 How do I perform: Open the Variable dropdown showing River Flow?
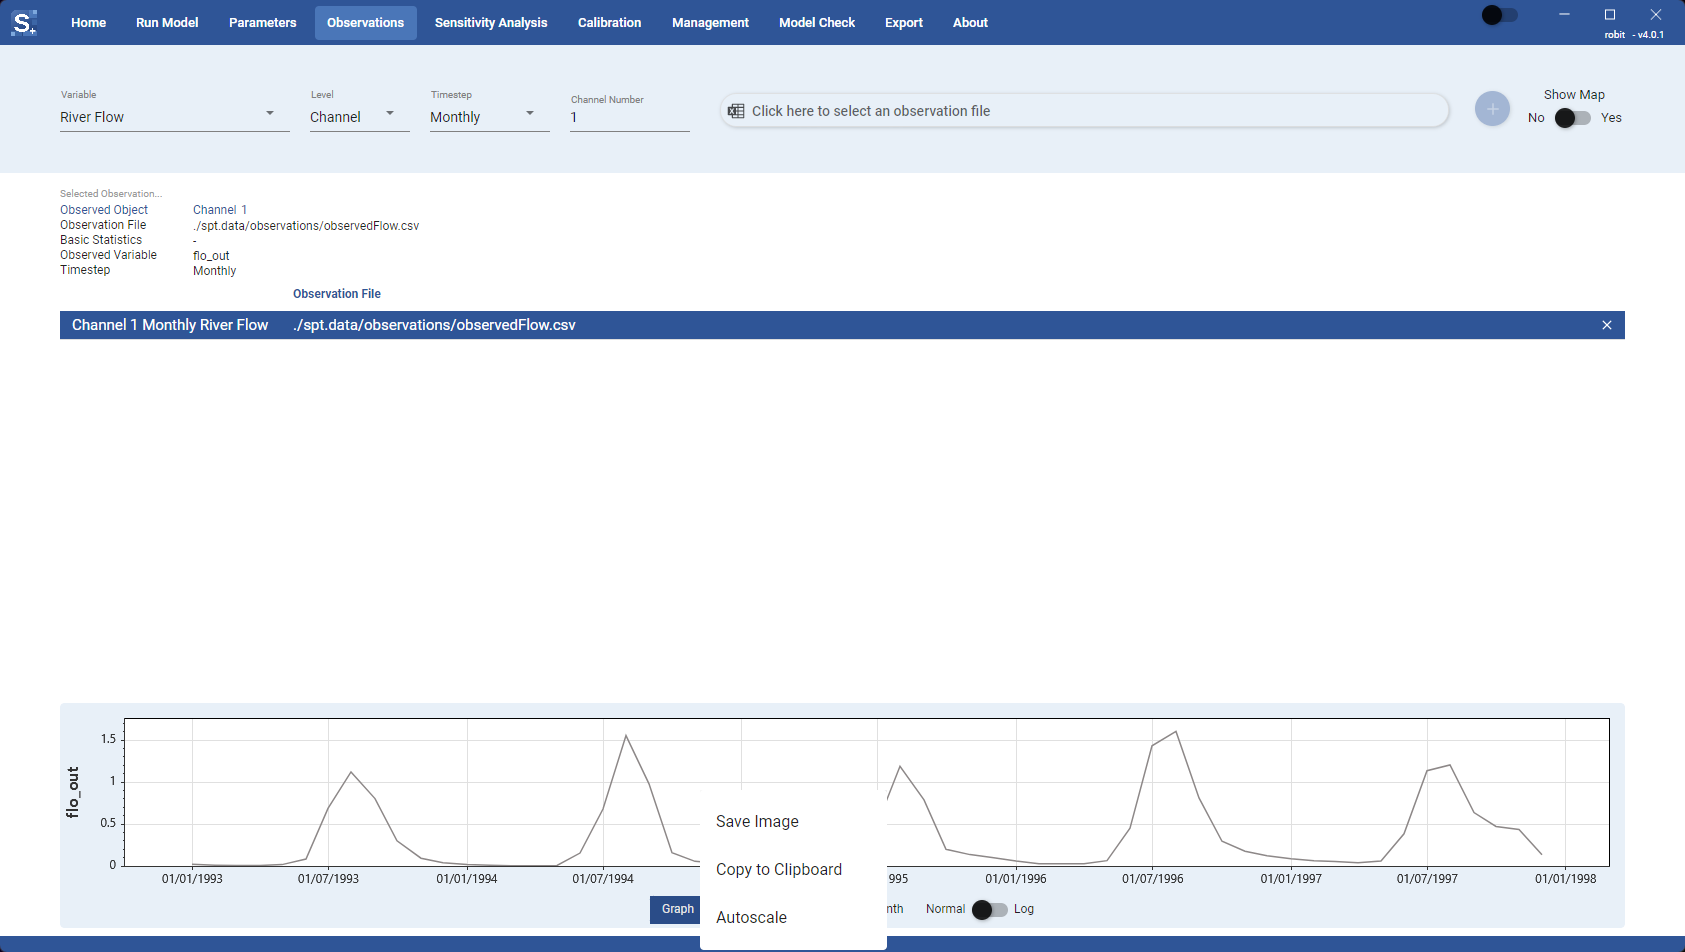(x=175, y=117)
